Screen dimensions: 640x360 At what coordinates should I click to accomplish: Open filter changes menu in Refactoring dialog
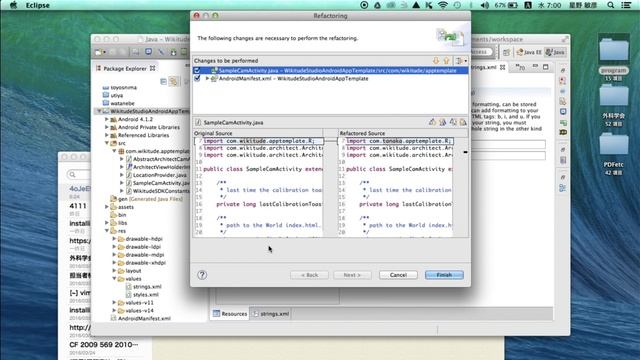coord(461,60)
